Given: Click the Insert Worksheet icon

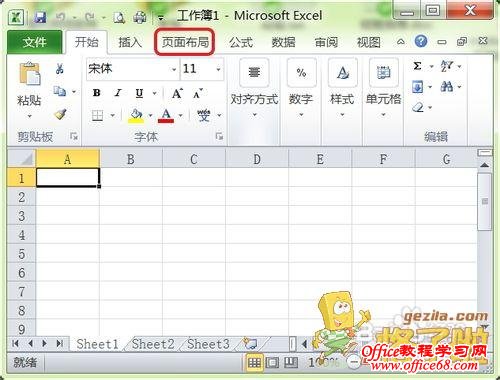Looking at the screenshot, I should (250, 343).
